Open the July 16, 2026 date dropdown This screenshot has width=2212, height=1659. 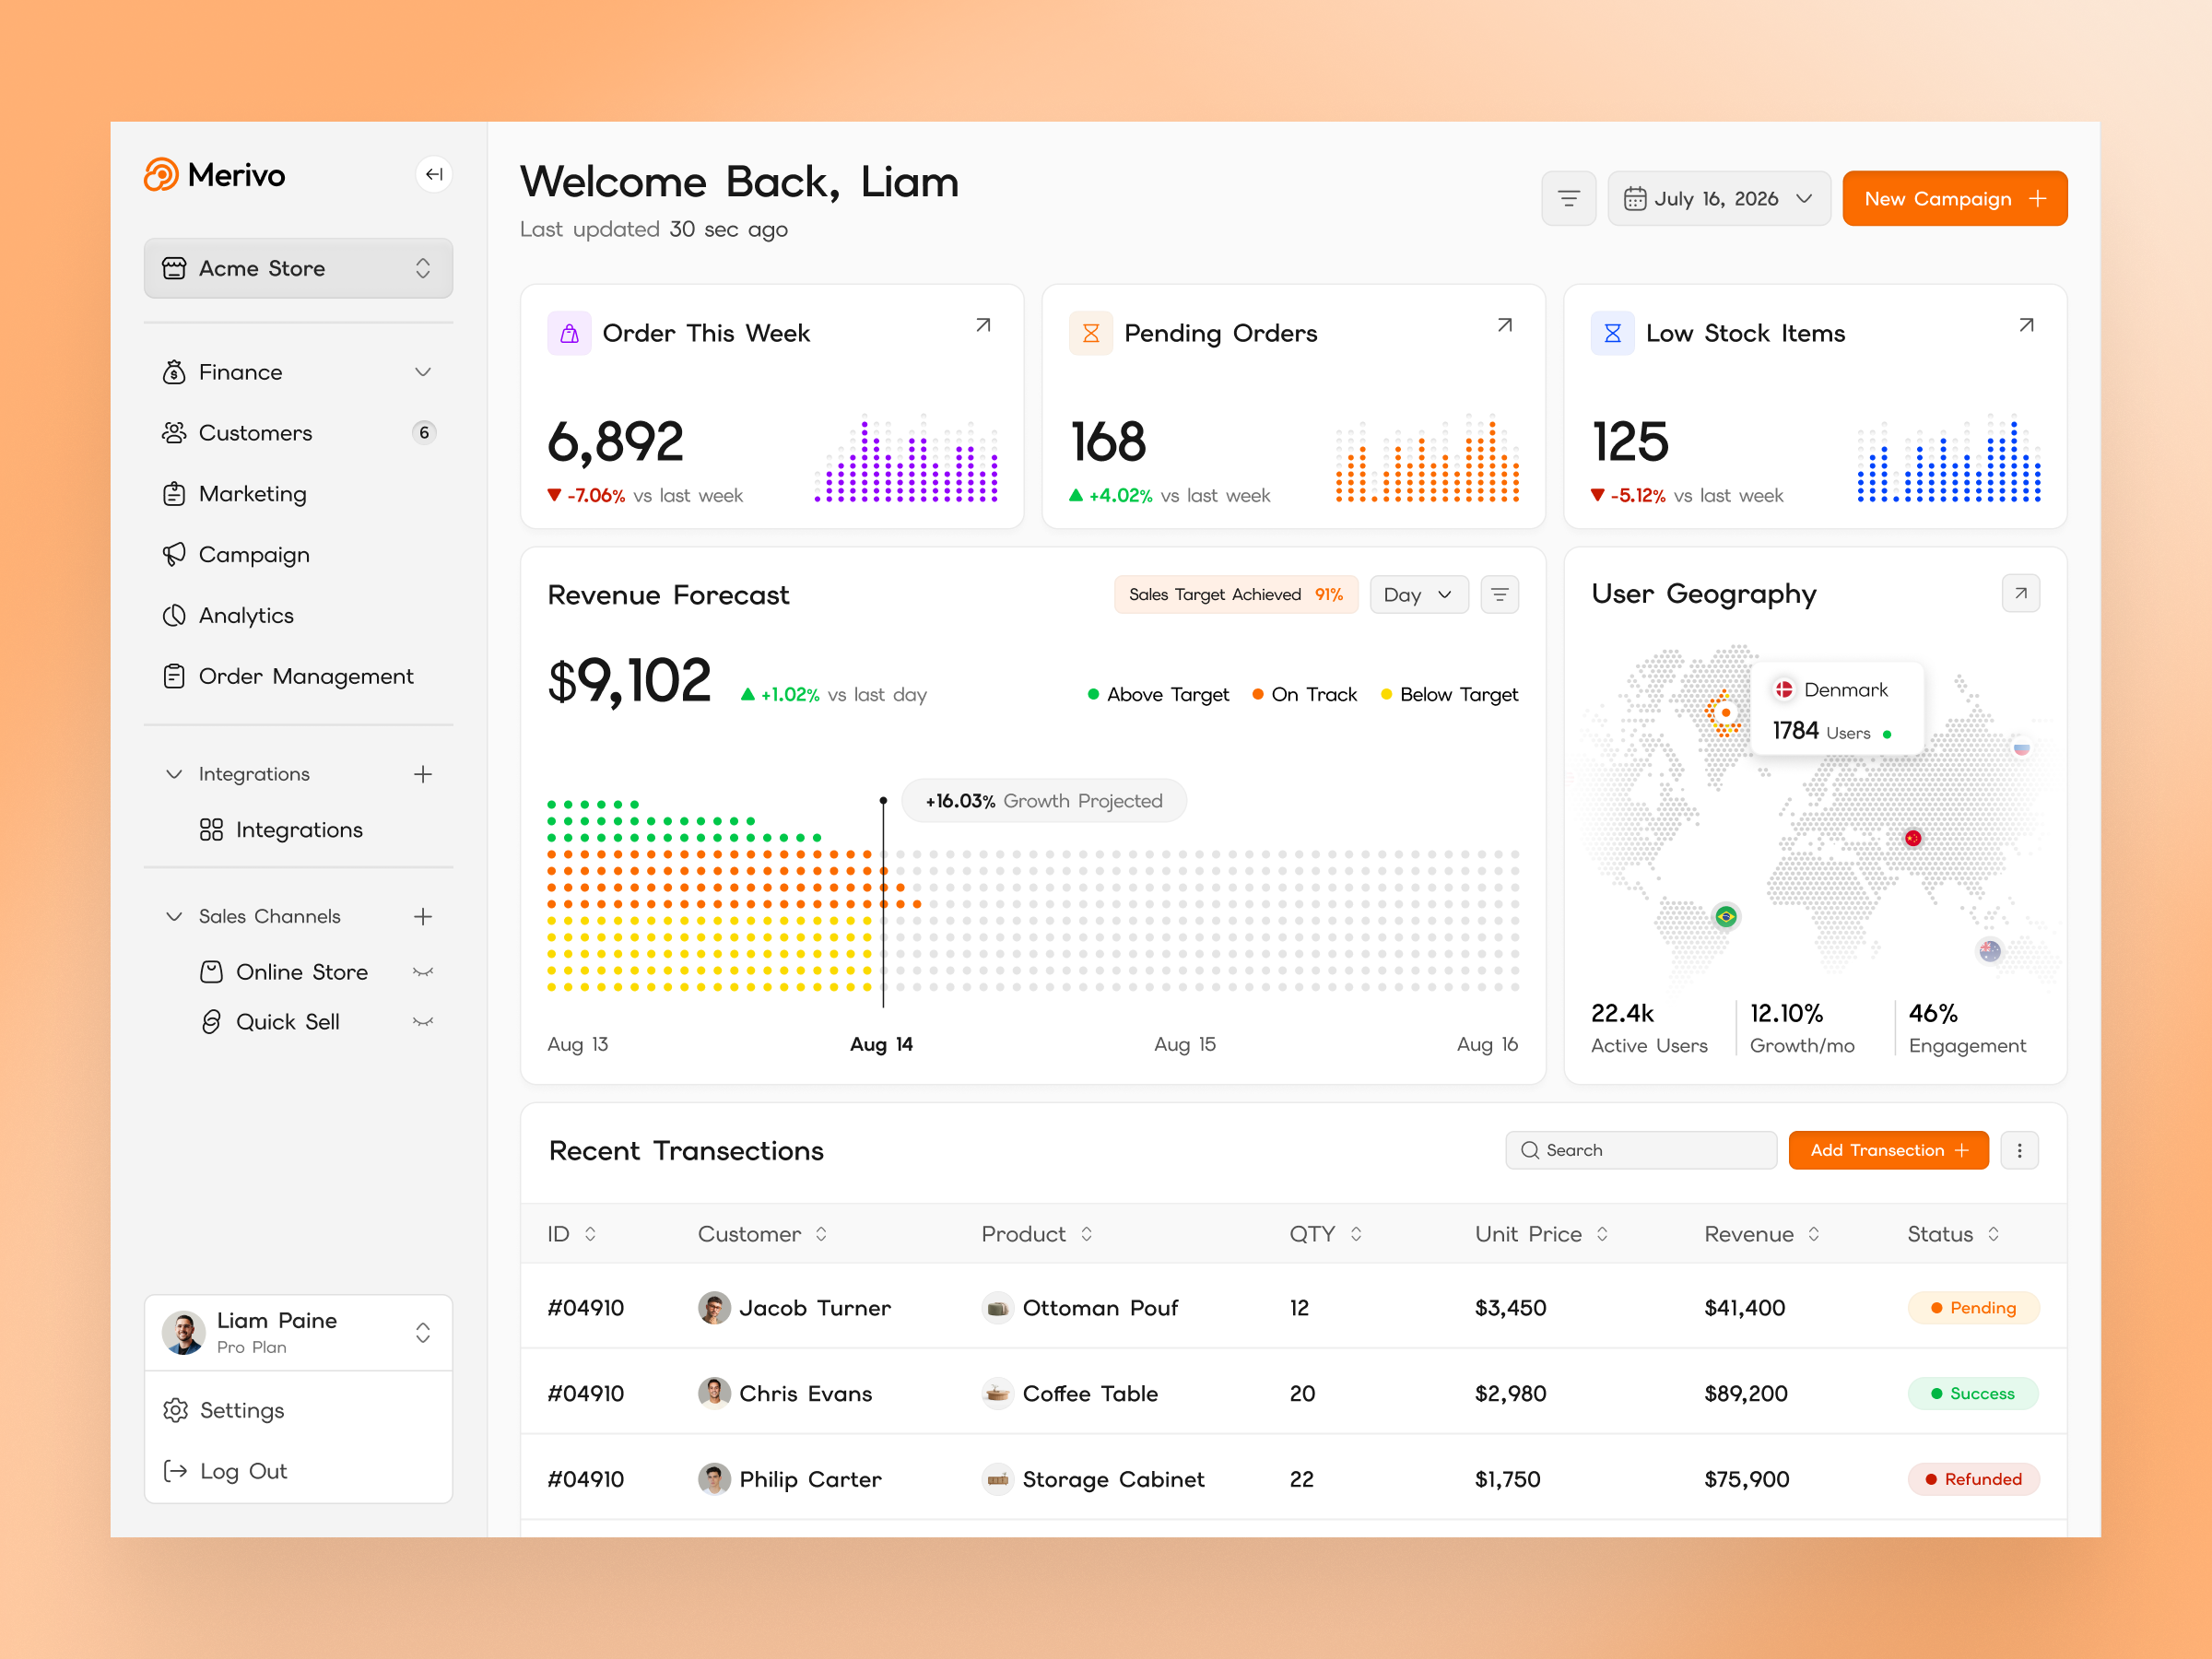(x=1718, y=198)
